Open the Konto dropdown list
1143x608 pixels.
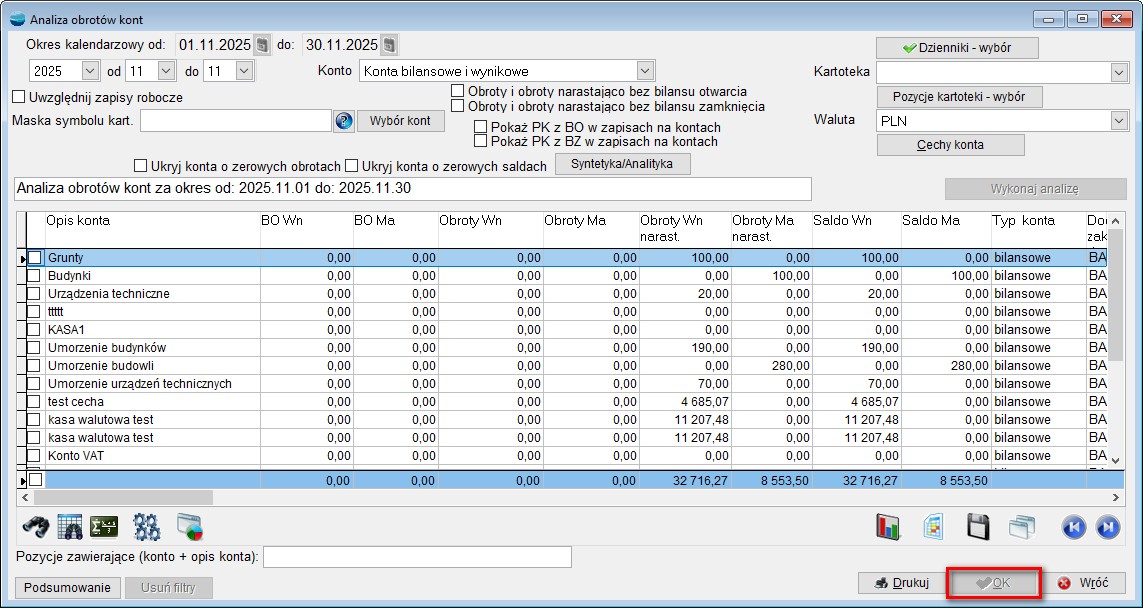[645, 71]
